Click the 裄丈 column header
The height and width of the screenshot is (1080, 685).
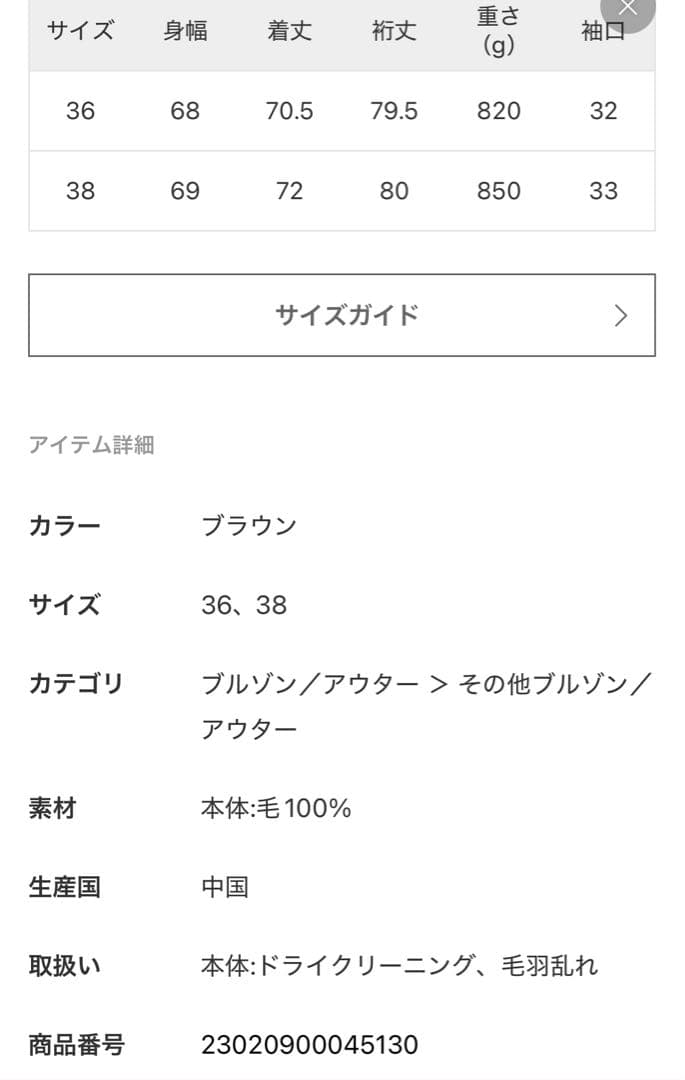click(394, 31)
